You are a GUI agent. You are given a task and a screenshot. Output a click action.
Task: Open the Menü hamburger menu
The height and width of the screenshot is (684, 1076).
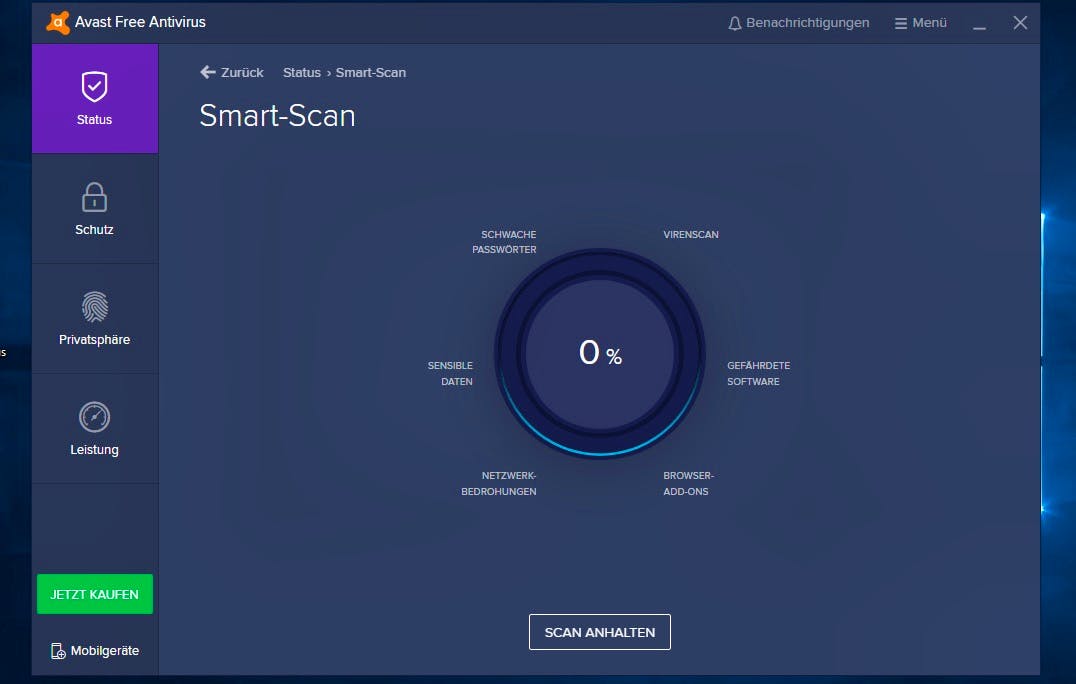tap(901, 23)
